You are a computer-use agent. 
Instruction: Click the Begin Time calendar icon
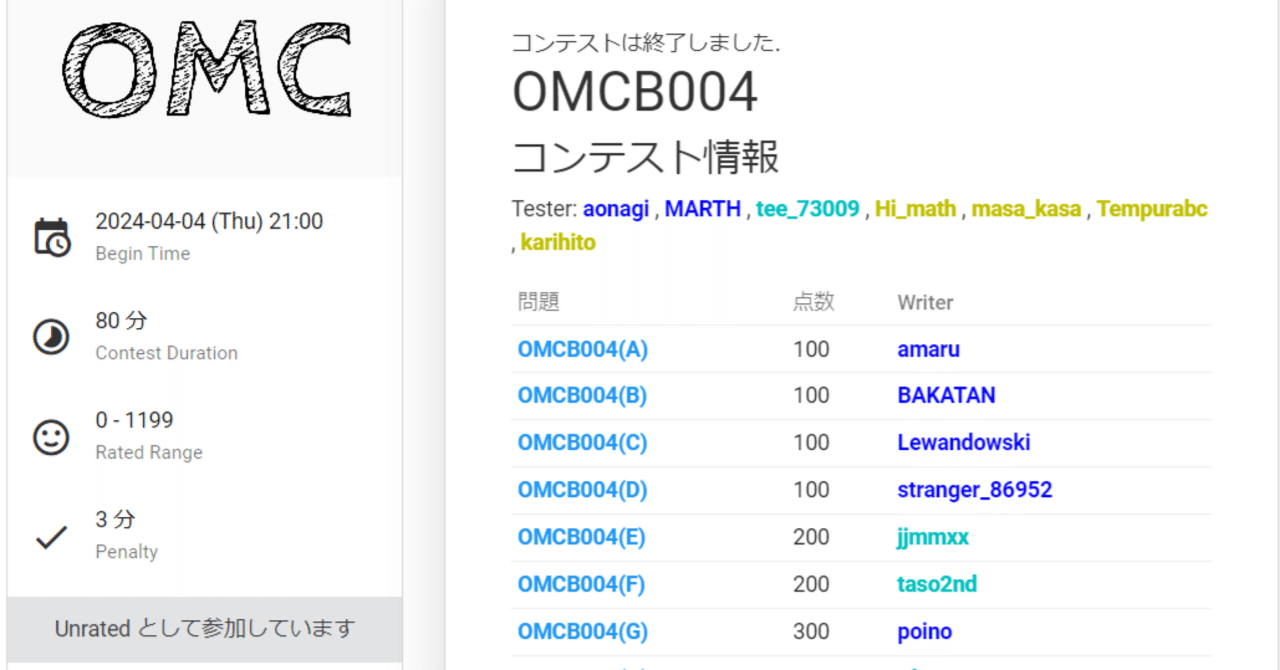coord(52,235)
